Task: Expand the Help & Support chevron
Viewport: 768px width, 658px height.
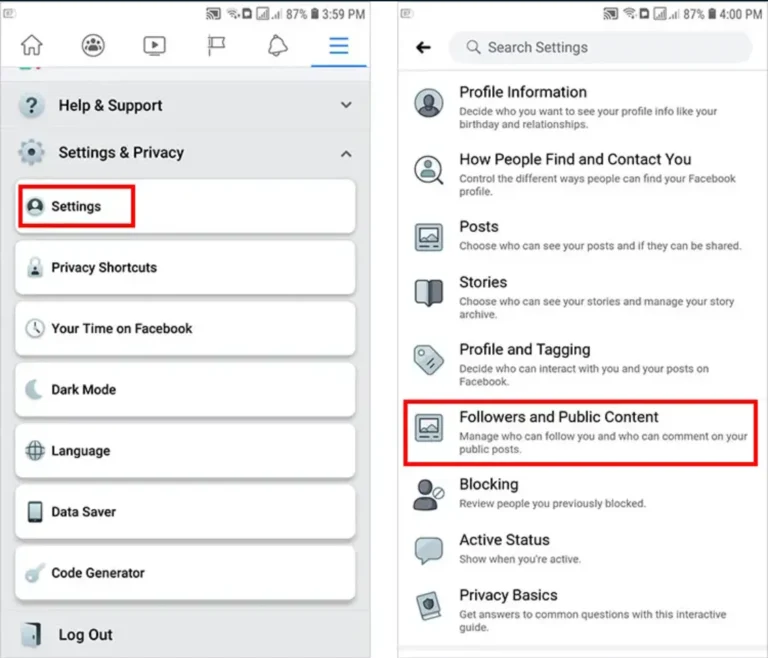Action: pyautogui.click(x=346, y=105)
